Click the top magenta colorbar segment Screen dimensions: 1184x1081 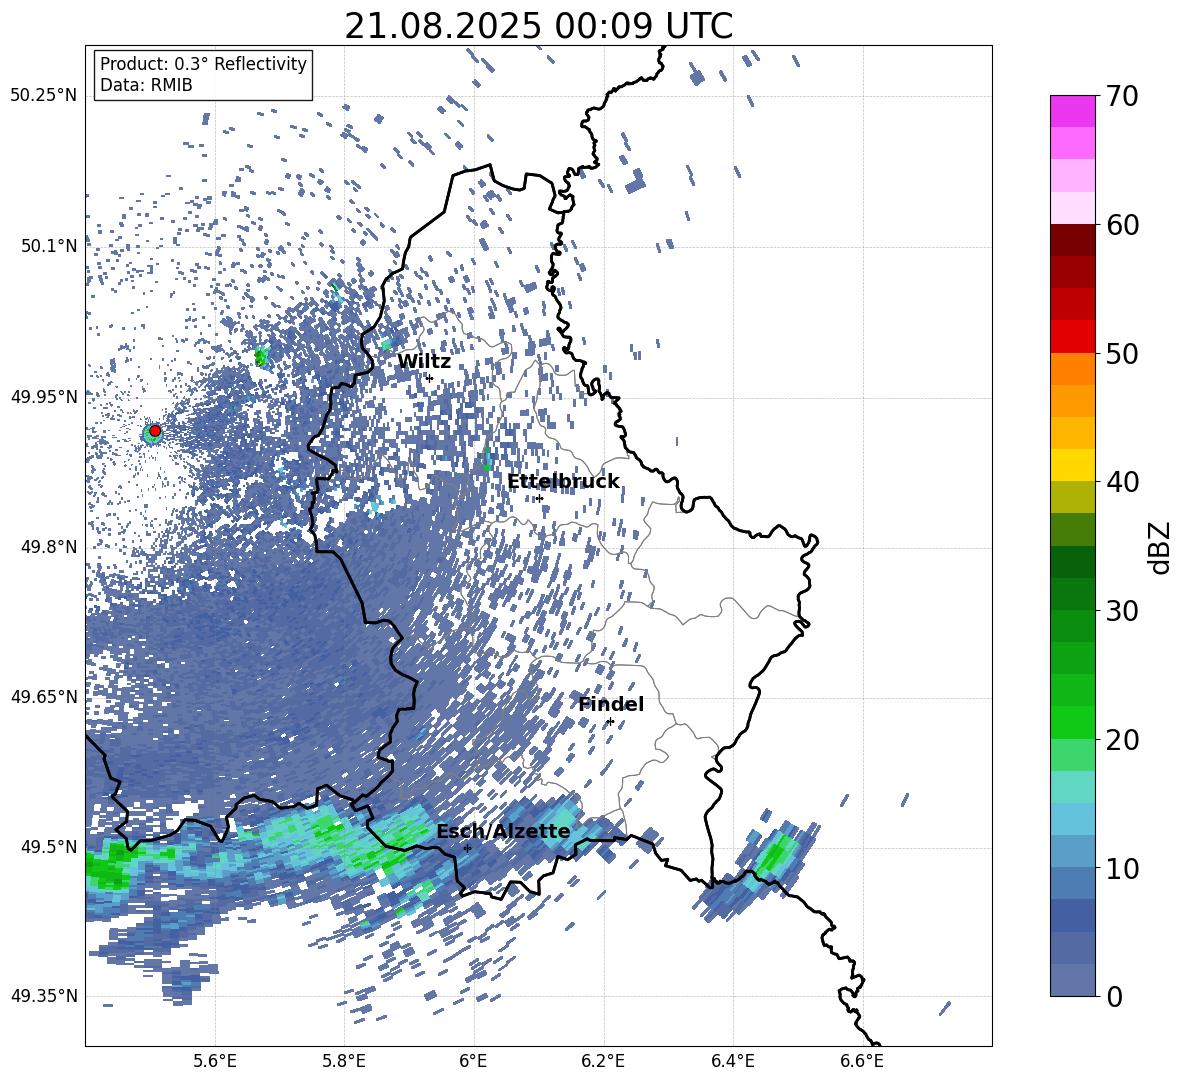(1072, 112)
